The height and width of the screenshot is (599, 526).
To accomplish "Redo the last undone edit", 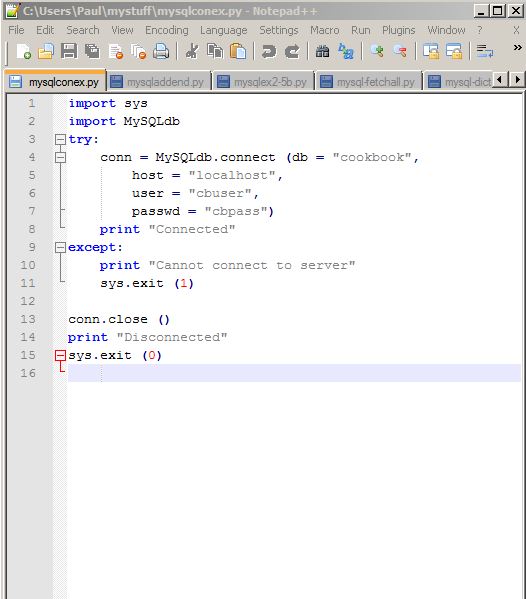I will pos(292,51).
